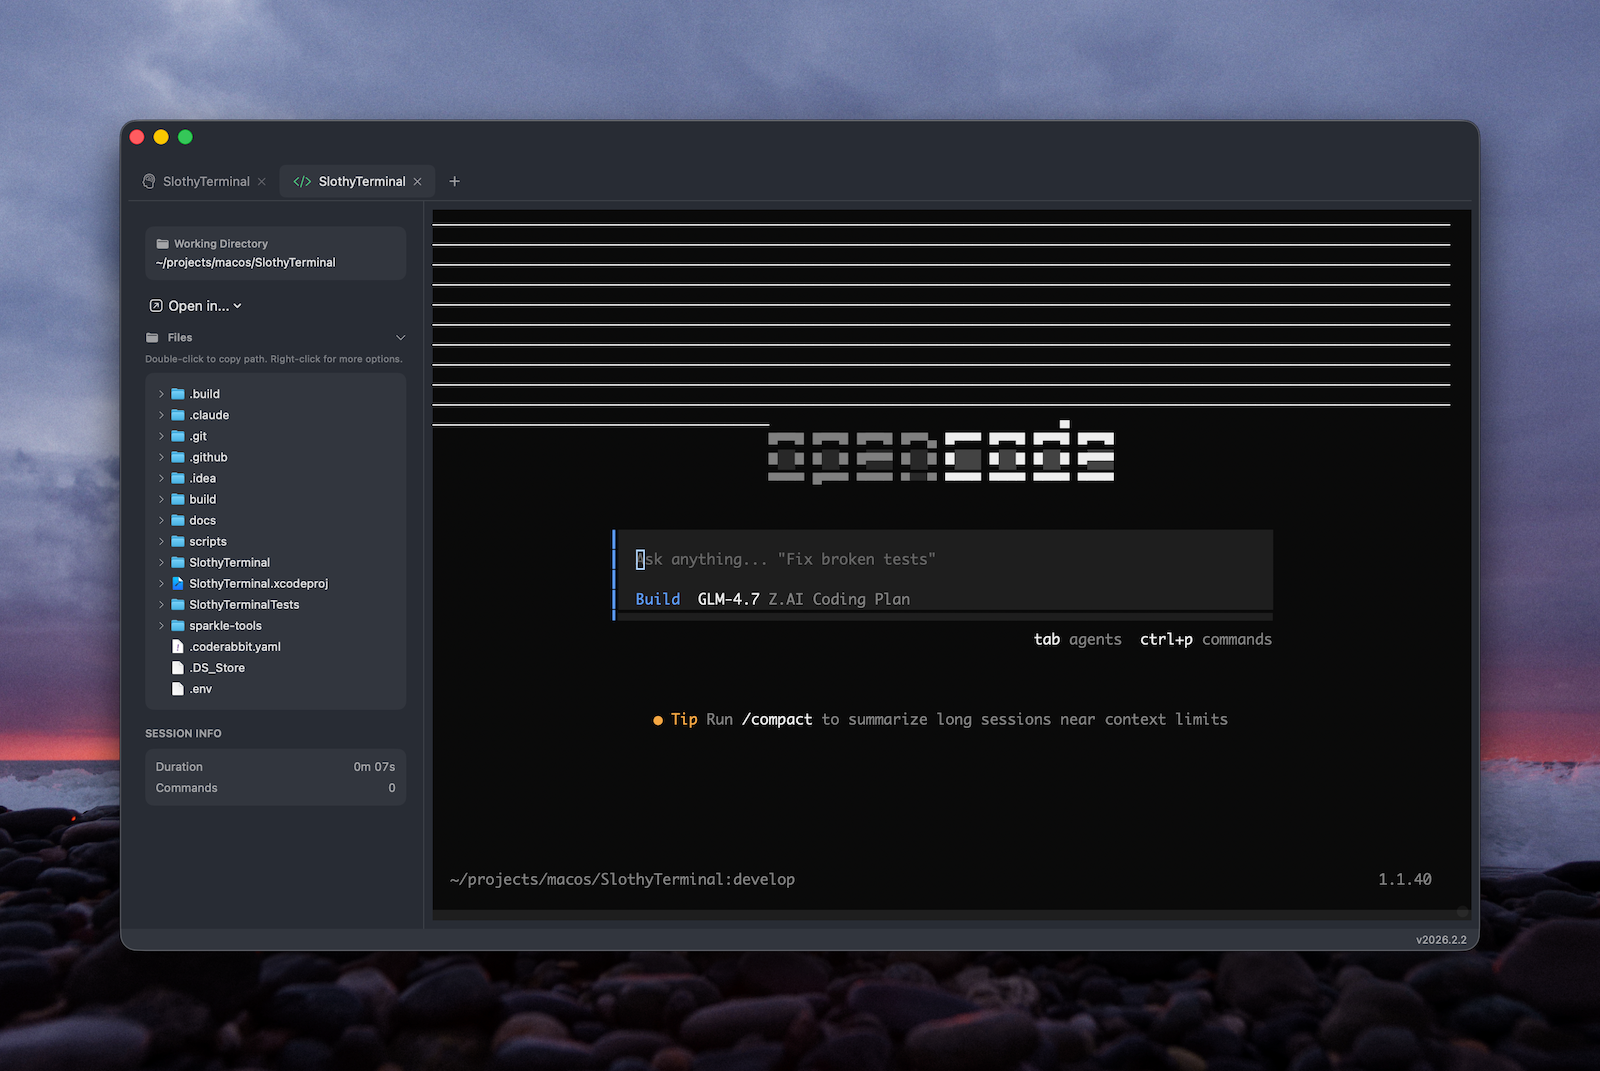Click the Claude icon on first tab
This screenshot has width=1600, height=1071.
pyautogui.click(x=149, y=181)
